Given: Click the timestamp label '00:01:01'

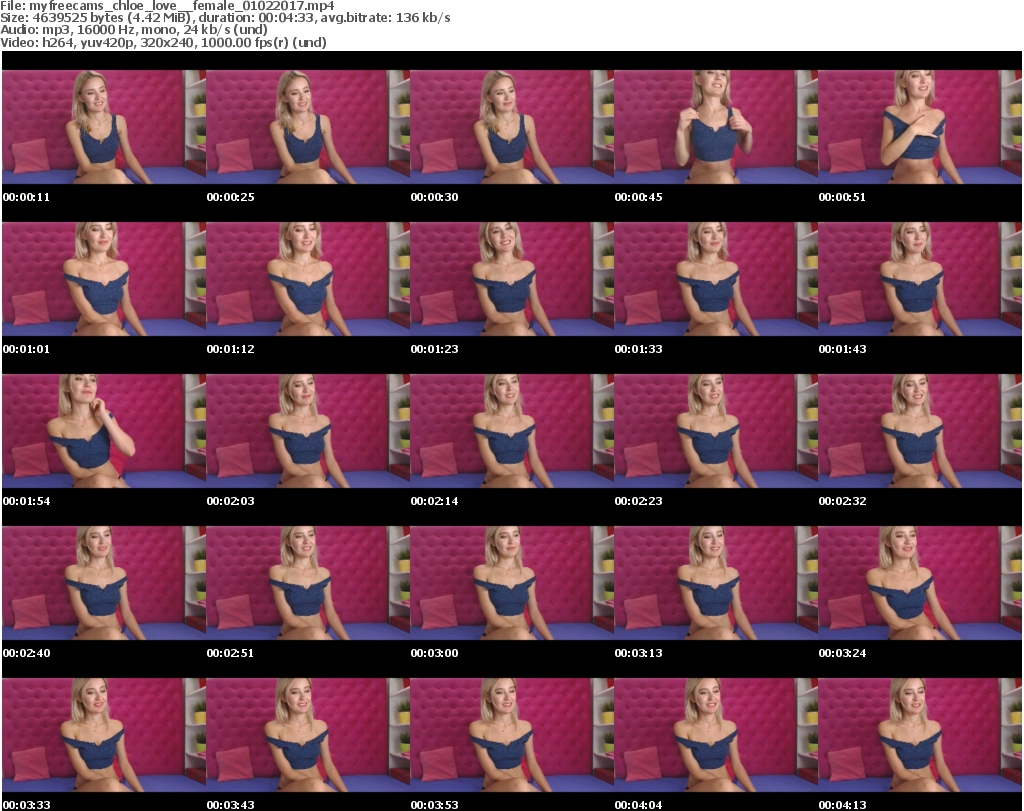Looking at the screenshot, I should point(26,349).
